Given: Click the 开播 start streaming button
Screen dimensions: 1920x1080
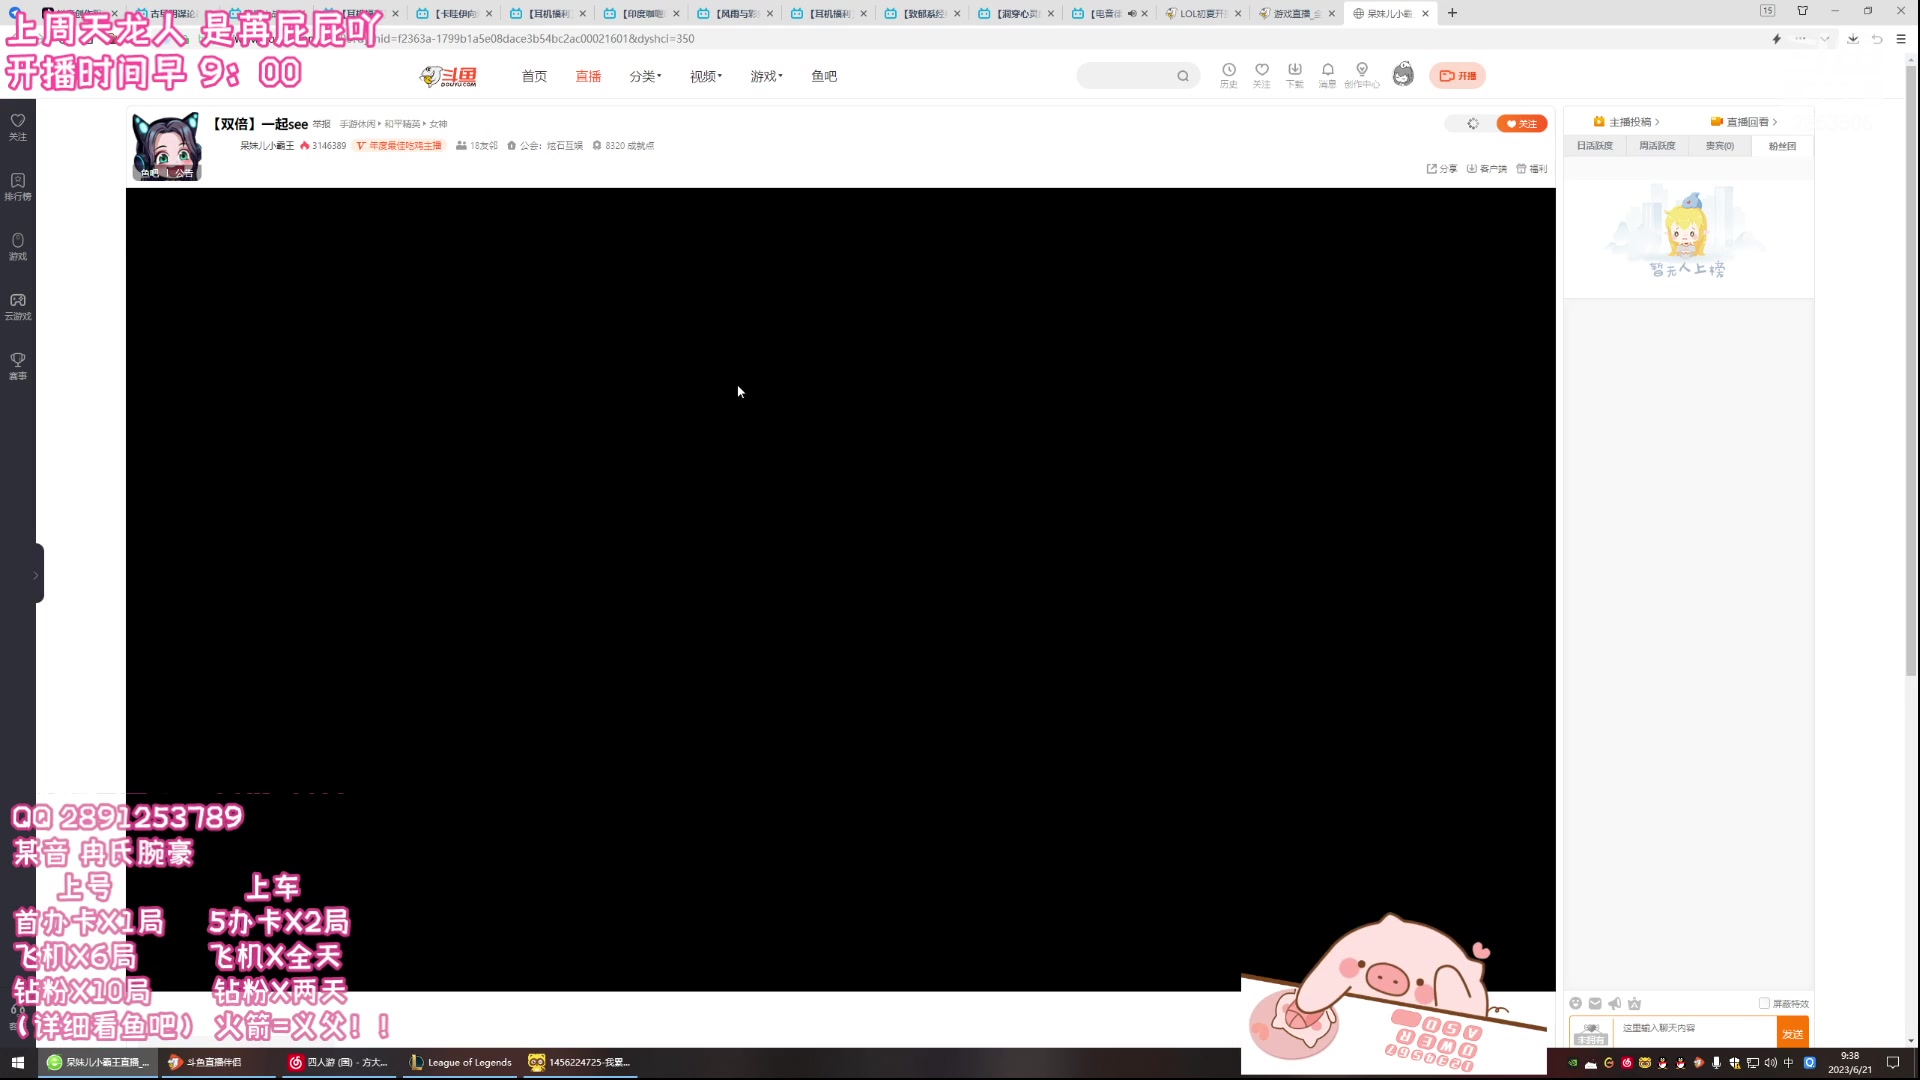Looking at the screenshot, I should coord(1458,76).
